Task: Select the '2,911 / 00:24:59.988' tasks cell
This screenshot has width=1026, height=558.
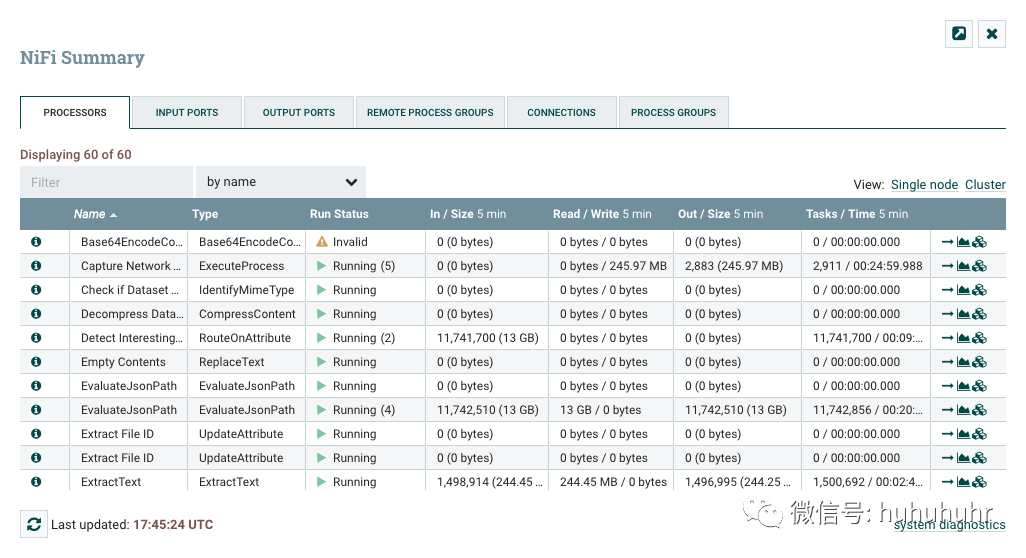Action: pos(866,266)
